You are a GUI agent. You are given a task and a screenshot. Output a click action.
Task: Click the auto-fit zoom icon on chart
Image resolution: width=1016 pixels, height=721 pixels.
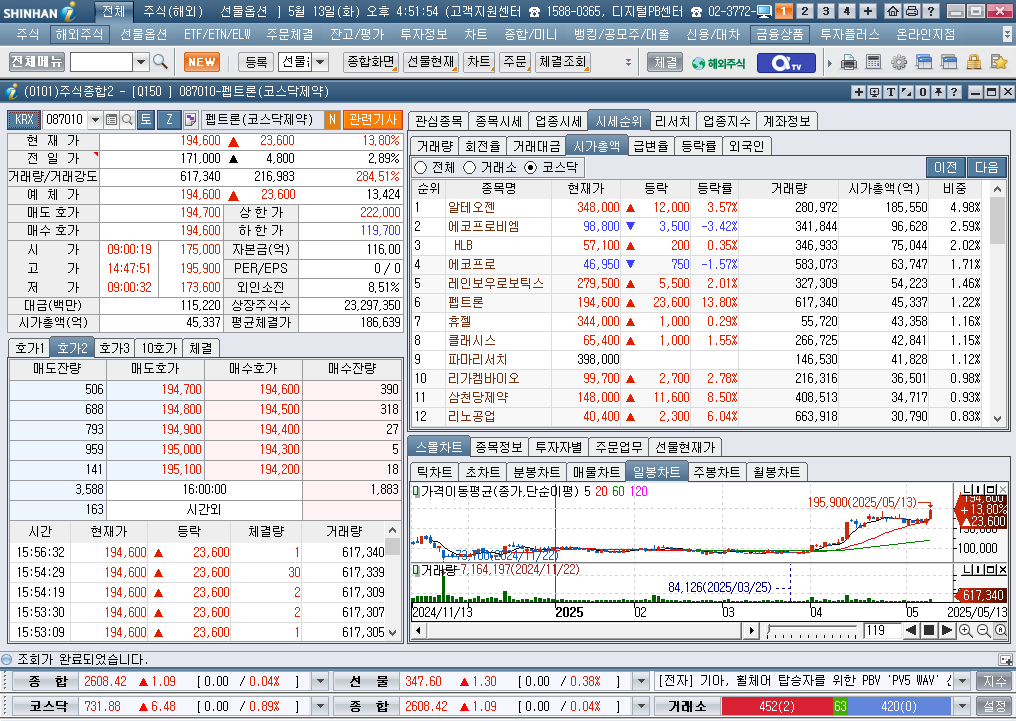pos(1000,630)
